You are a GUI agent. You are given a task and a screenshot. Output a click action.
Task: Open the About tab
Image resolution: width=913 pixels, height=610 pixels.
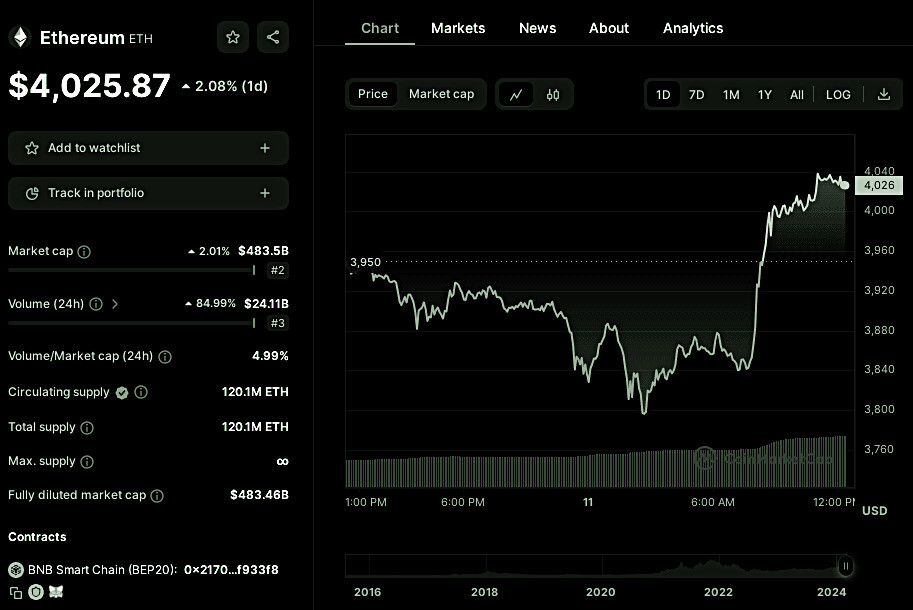click(x=608, y=28)
